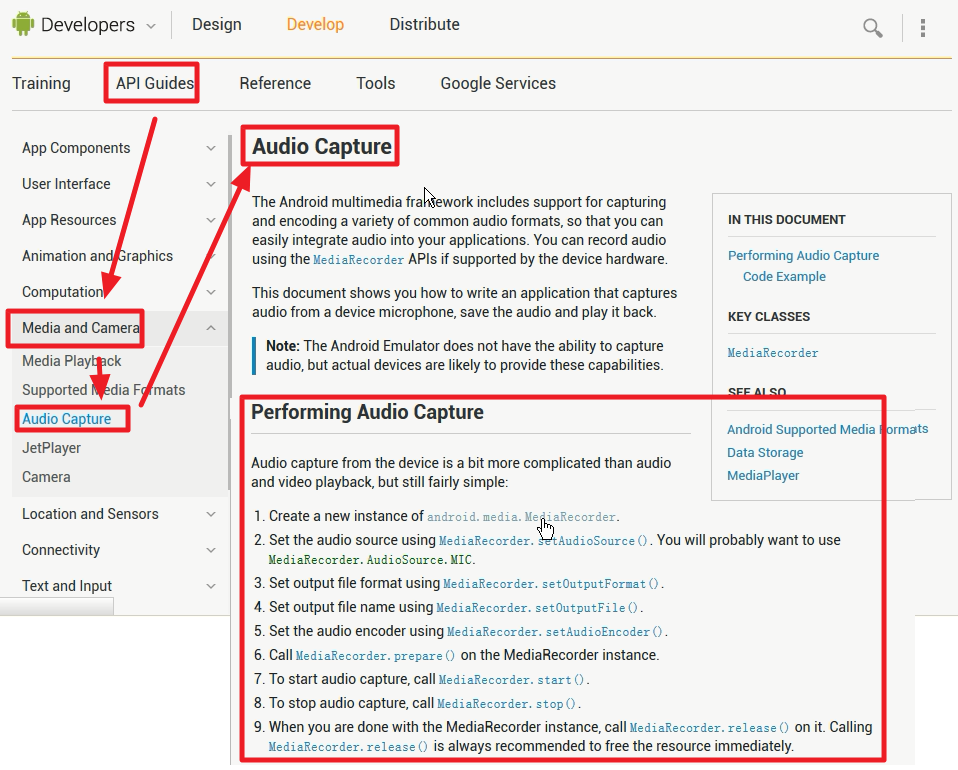Jump to Performing Audio Capture section link
Image resolution: width=958 pixels, height=770 pixels.
click(803, 255)
